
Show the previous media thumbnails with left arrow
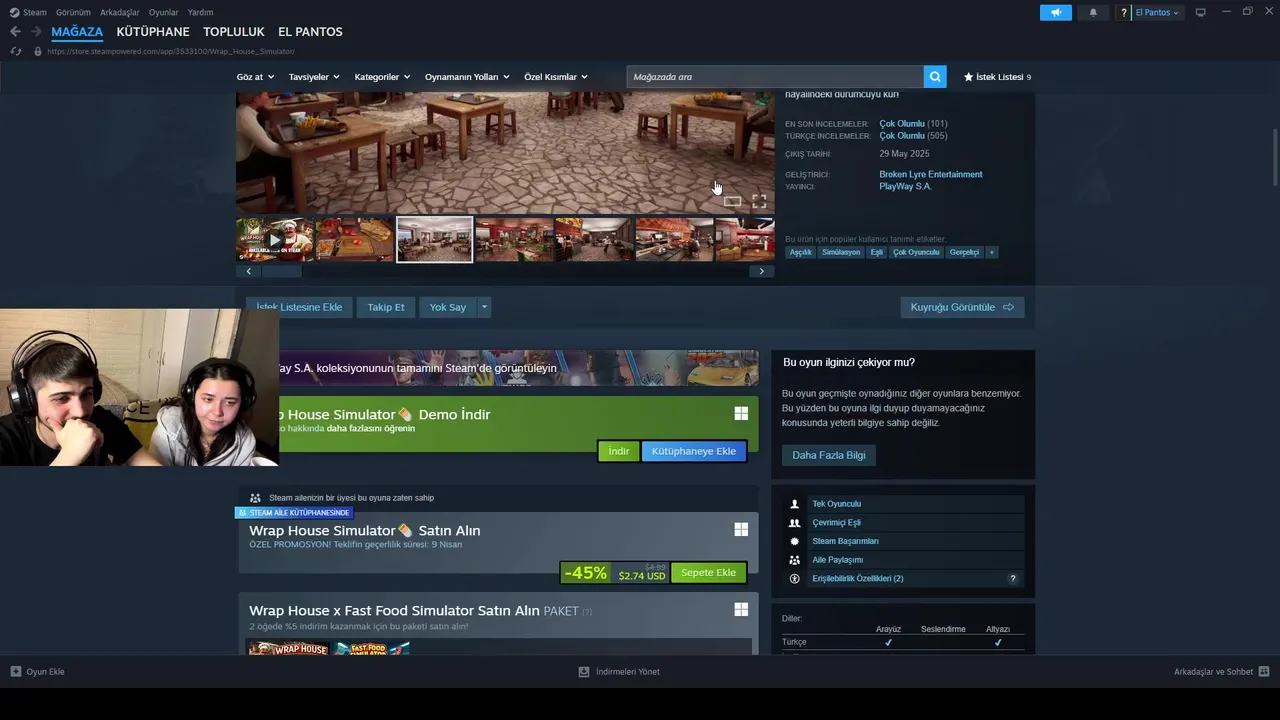point(248,271)
